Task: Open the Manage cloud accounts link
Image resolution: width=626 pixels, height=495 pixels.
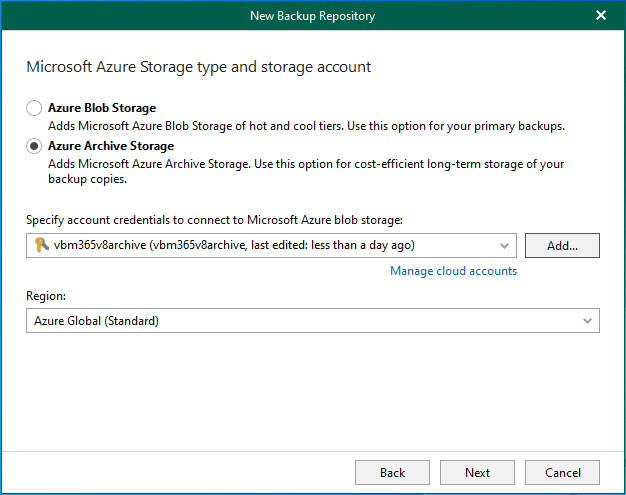Action: [453, 271]
